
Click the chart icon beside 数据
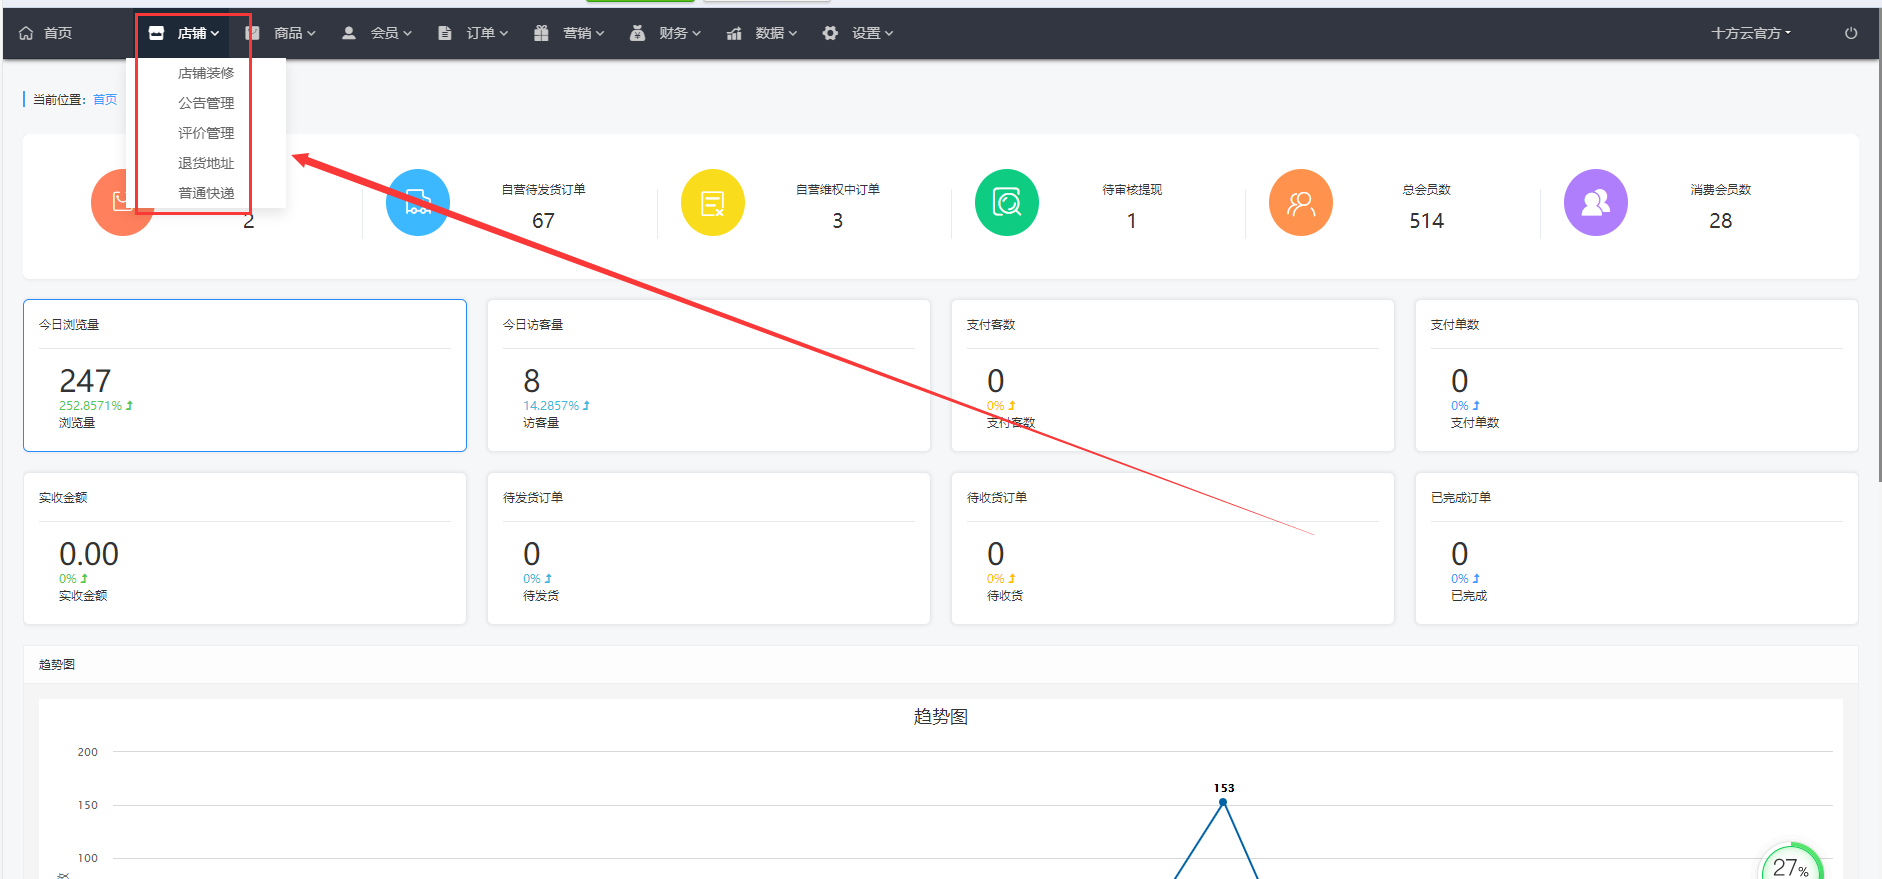click(734, 33)
